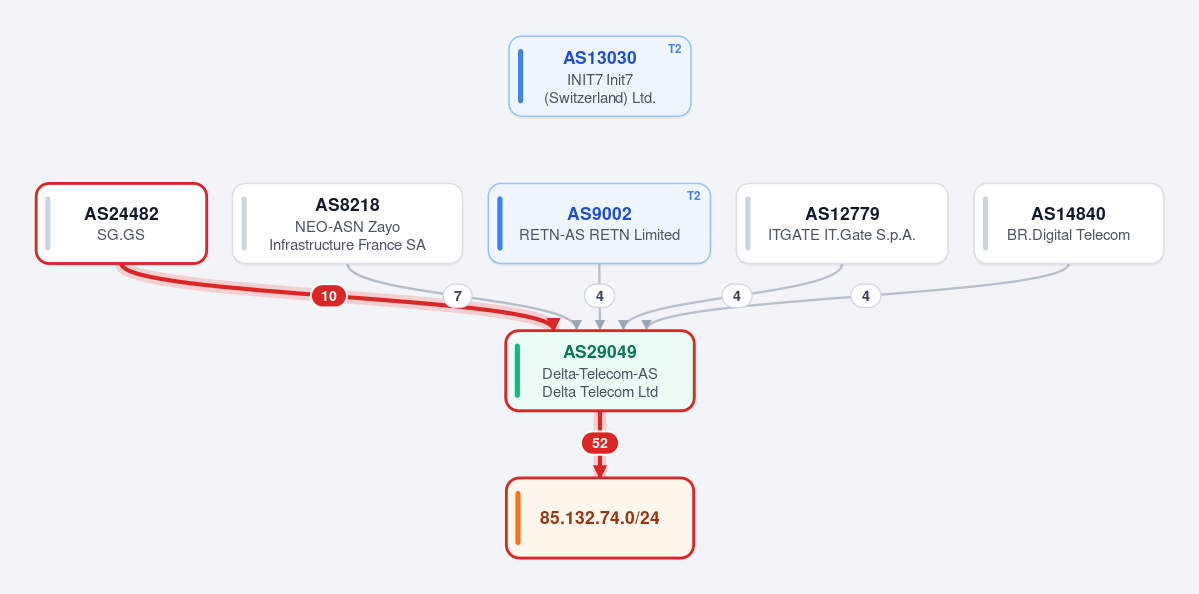Screen dimensions: 1199x594
Task: Select the AS29049 Delta-Telecom node
Action: [x=600, y=371]
